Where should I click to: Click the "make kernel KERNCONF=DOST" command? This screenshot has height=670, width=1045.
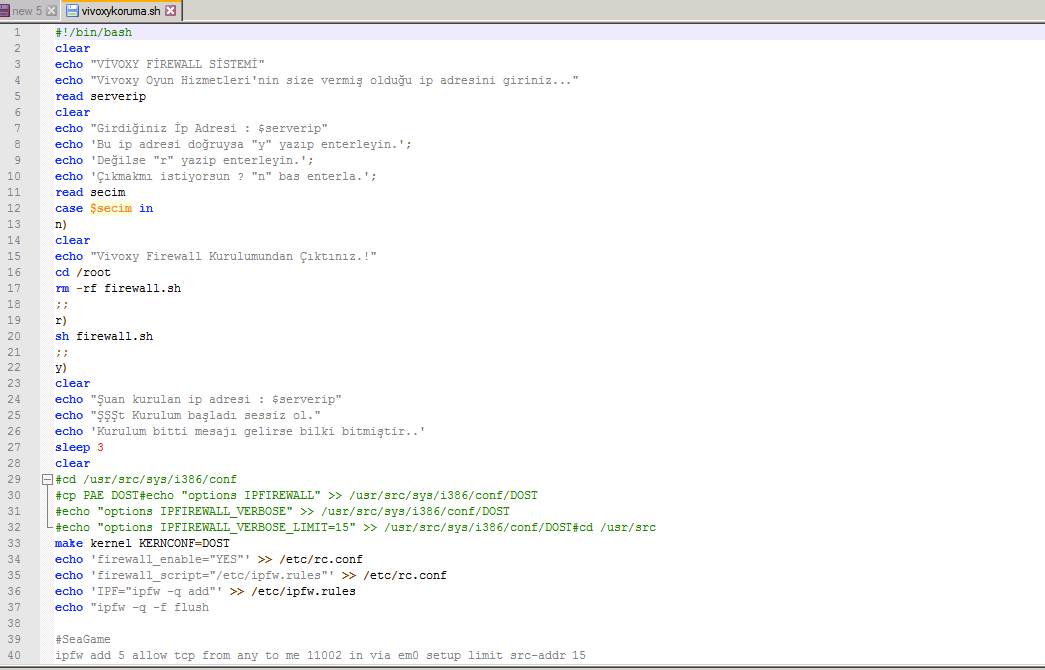click(x=143, y=544)
